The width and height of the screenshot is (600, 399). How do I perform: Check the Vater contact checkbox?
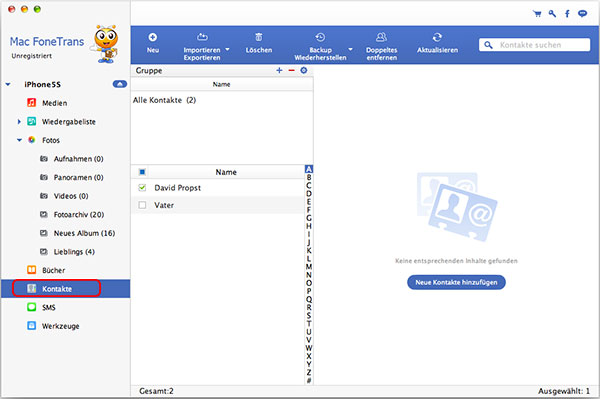(142, 205)
